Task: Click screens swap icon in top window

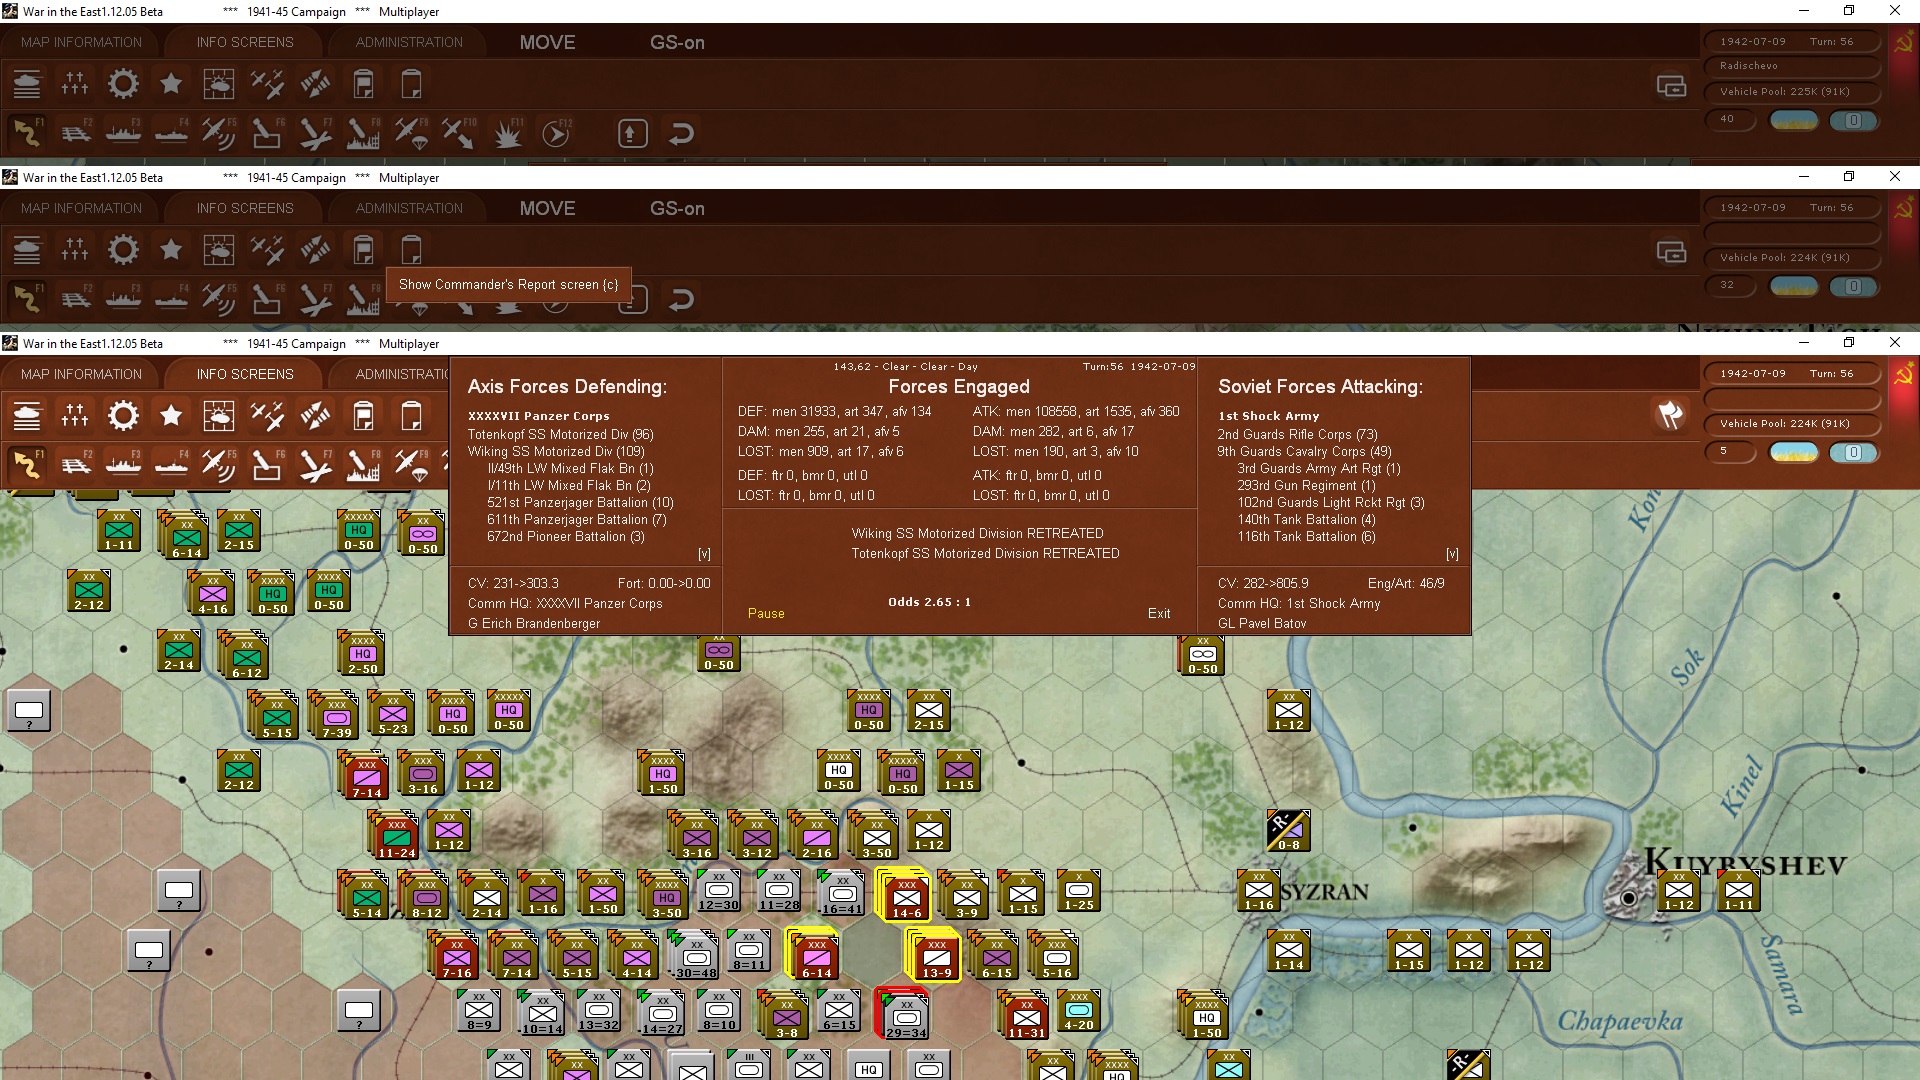Action: [x=1671, y=87]
